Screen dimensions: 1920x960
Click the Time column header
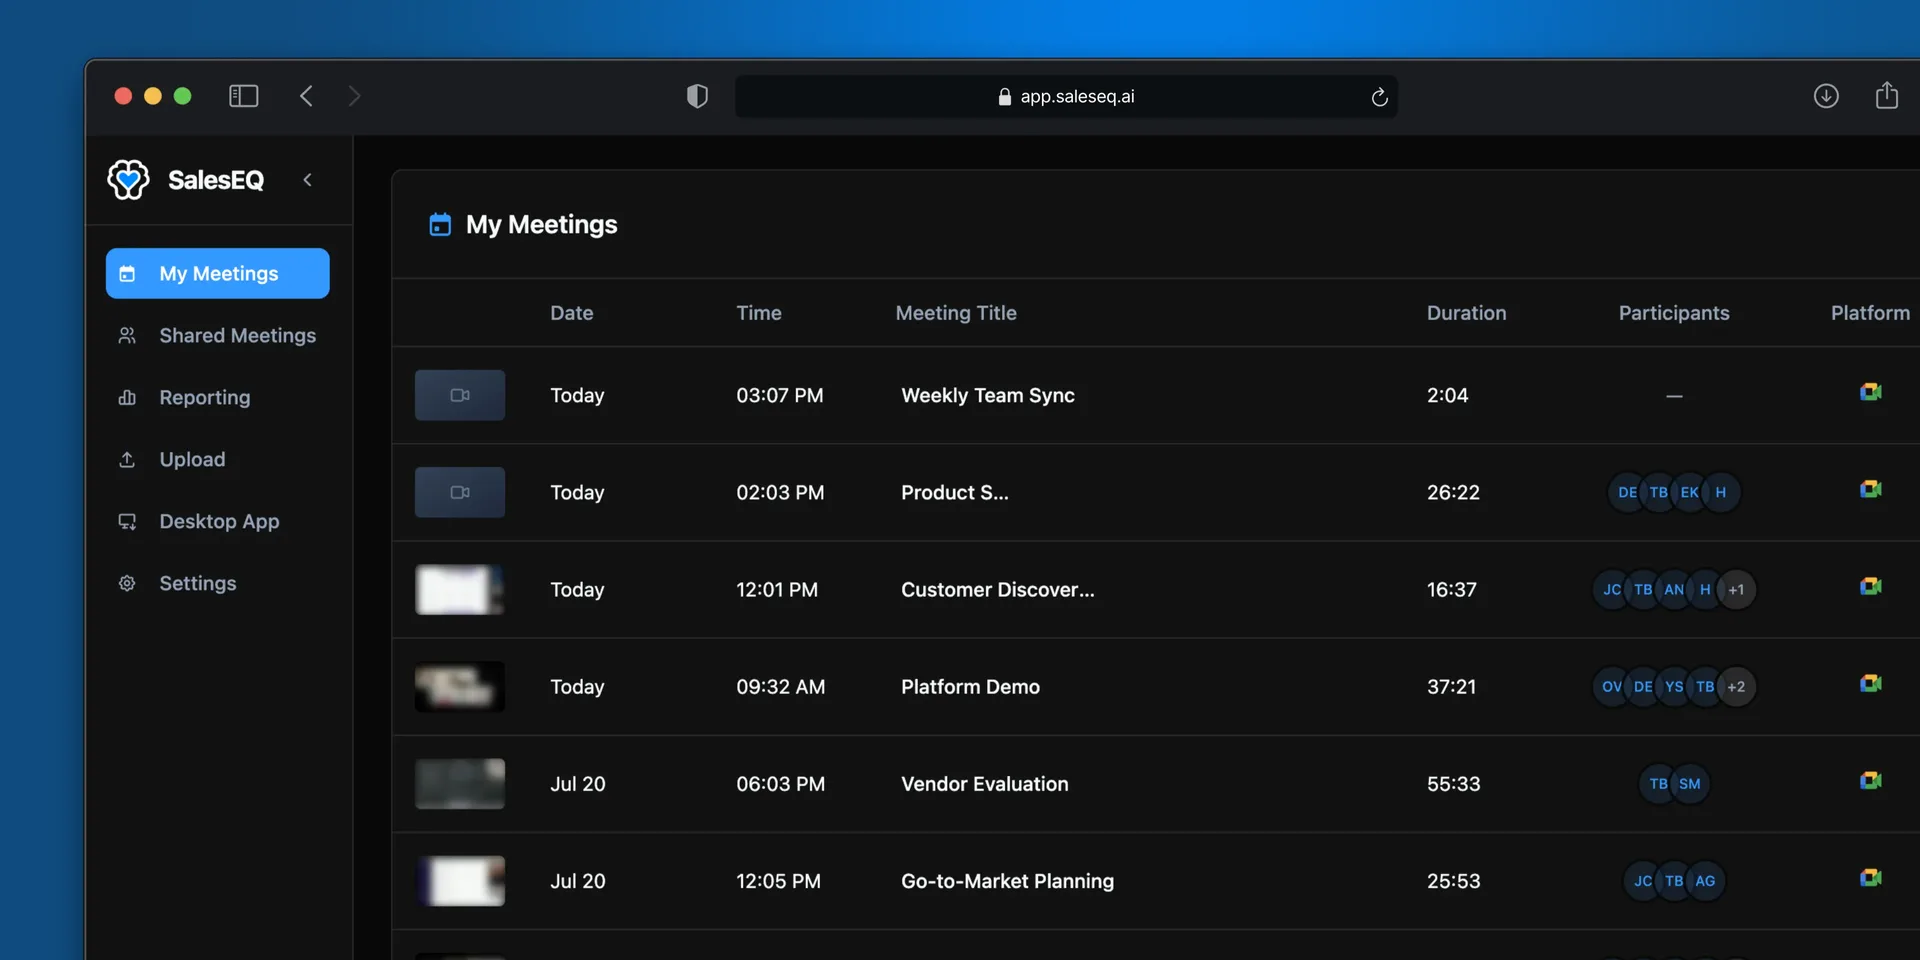pyautogui.click(x=759, y=313)
